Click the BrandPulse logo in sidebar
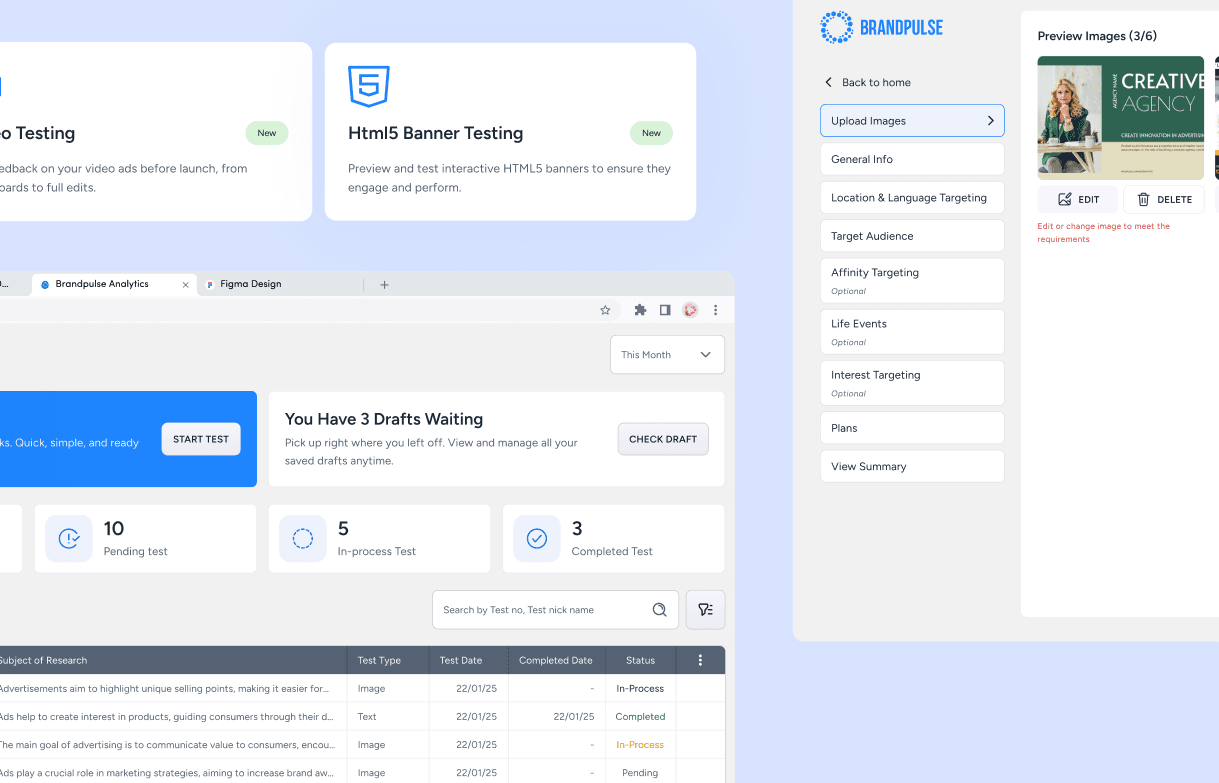The image size is (1219, 783). pyautogui.click(x=881, y=28)
